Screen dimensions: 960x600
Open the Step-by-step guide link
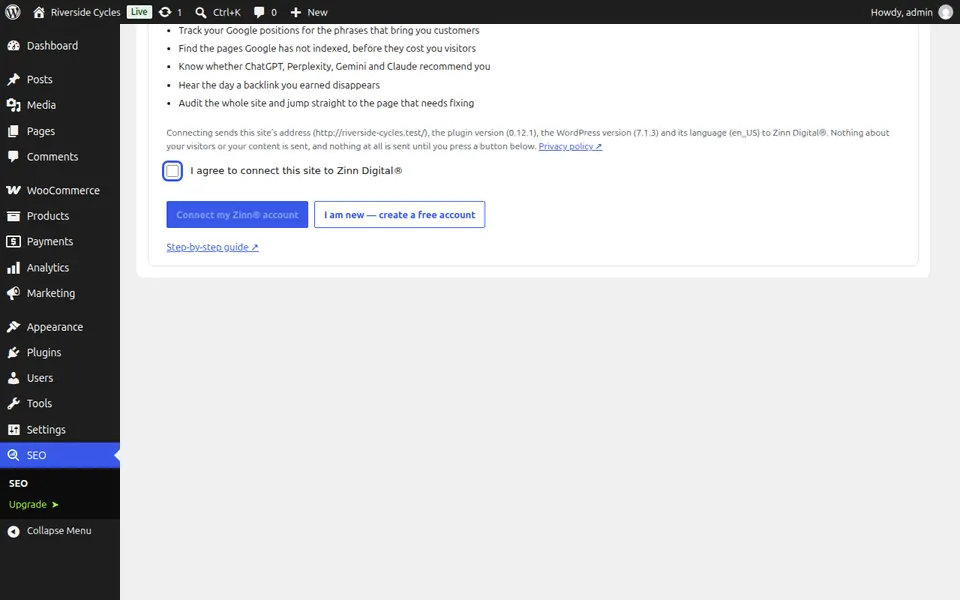[x=212, y=247]
